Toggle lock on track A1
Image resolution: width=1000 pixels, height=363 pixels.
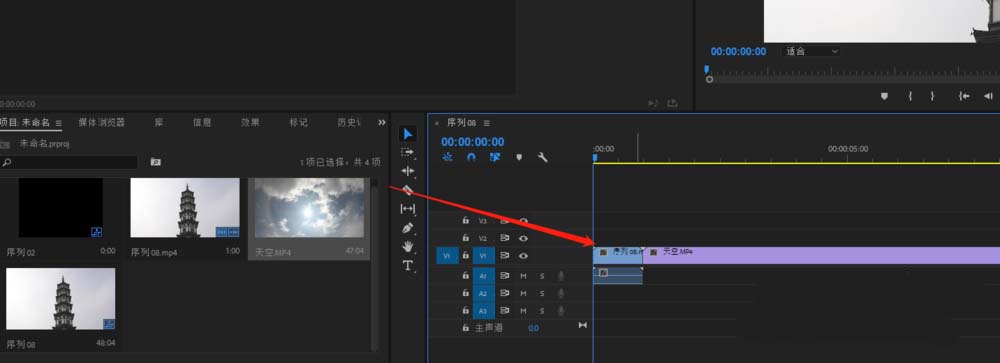point(466,276)
